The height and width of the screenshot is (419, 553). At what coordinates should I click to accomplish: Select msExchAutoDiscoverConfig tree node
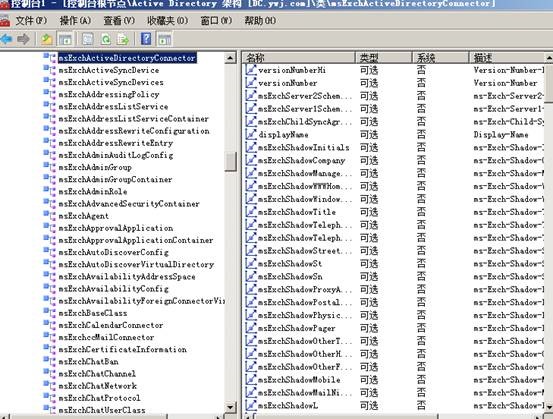pos(114,253)
